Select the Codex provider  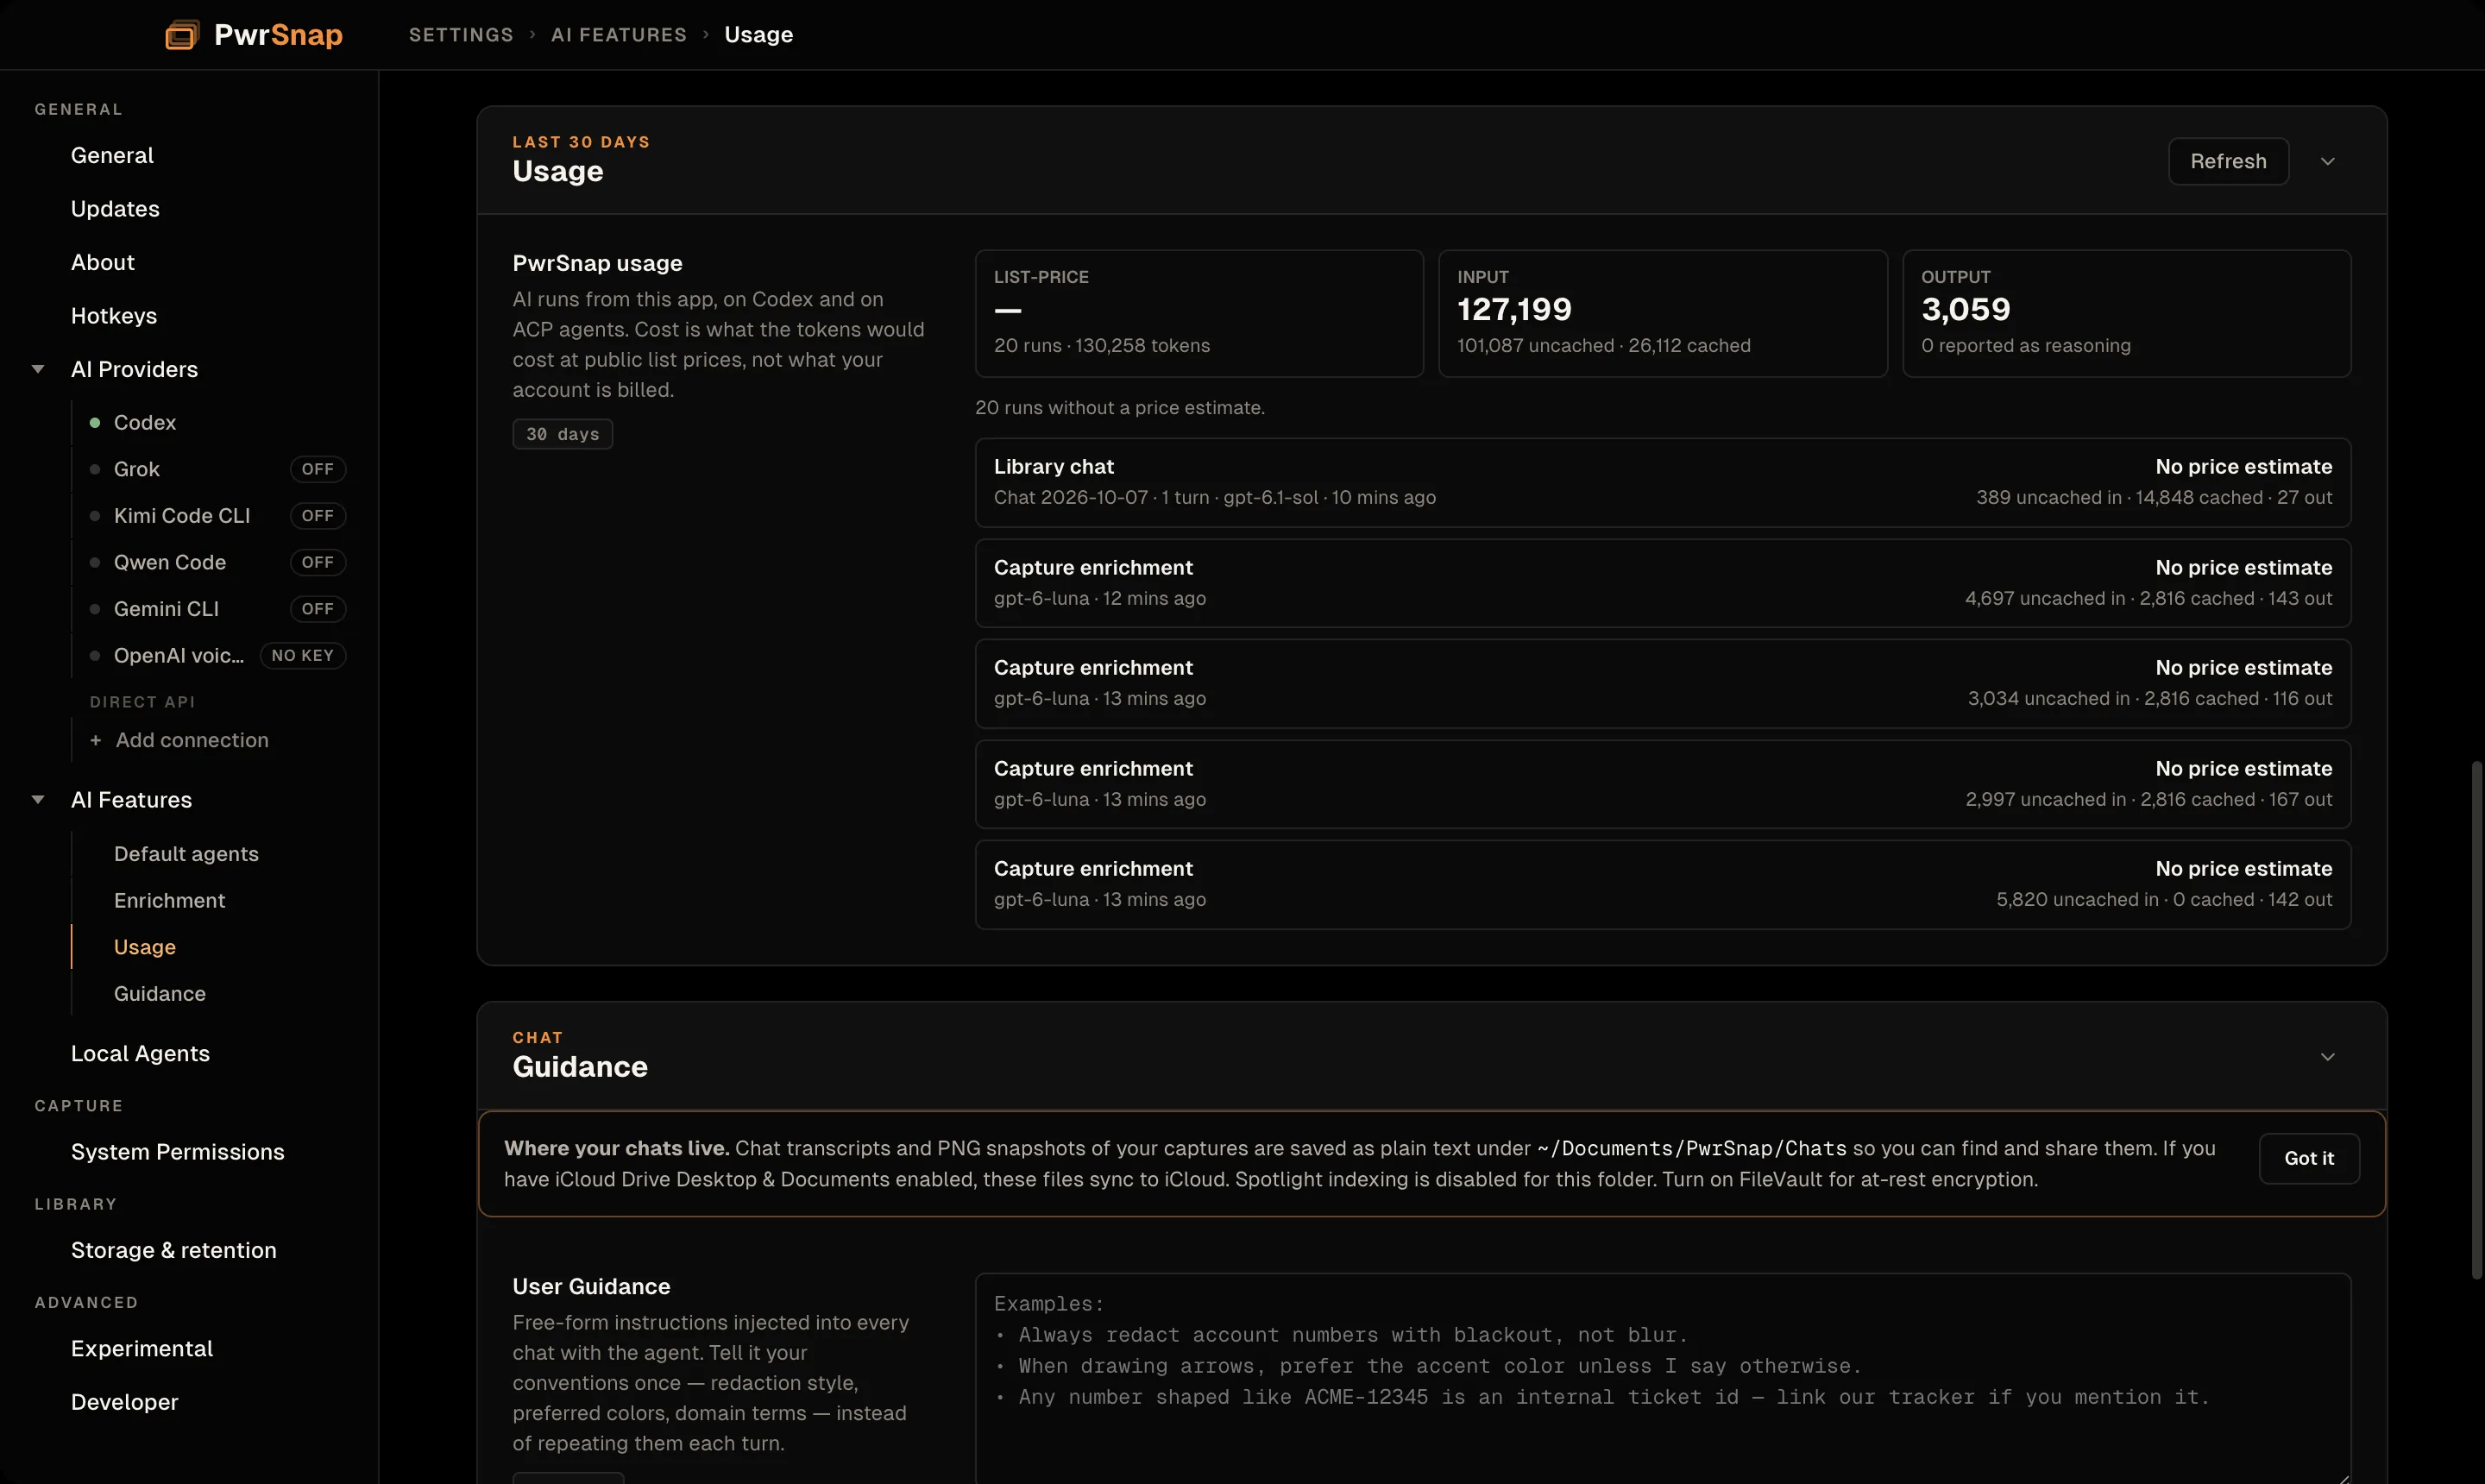145,423
